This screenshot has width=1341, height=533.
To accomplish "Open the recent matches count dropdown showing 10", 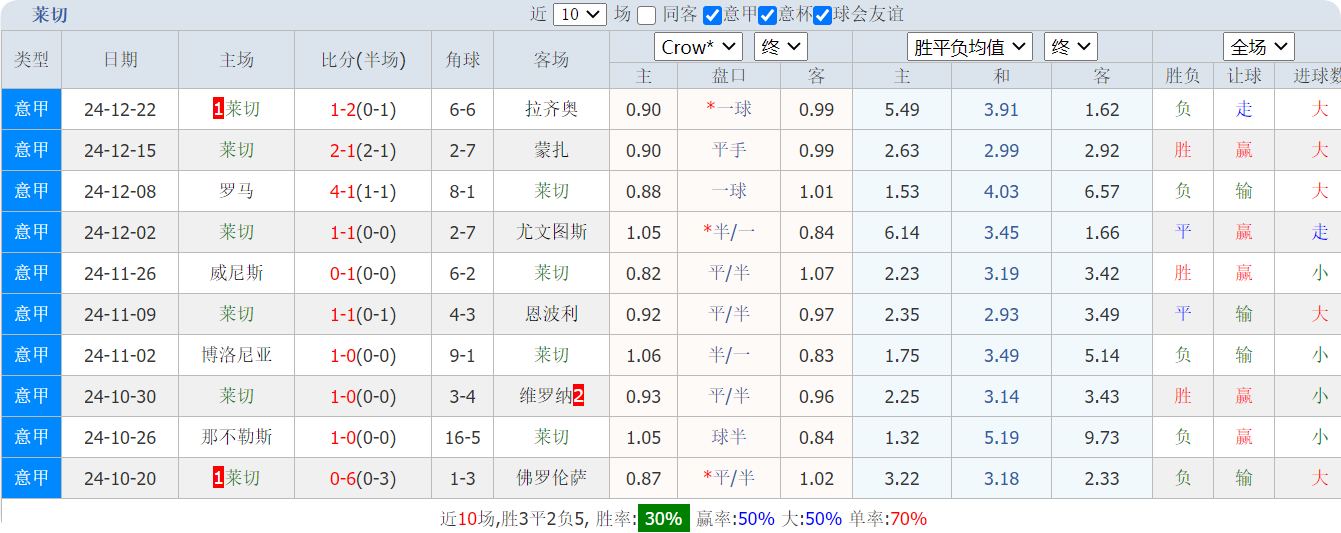I will (x=580, y=14).
